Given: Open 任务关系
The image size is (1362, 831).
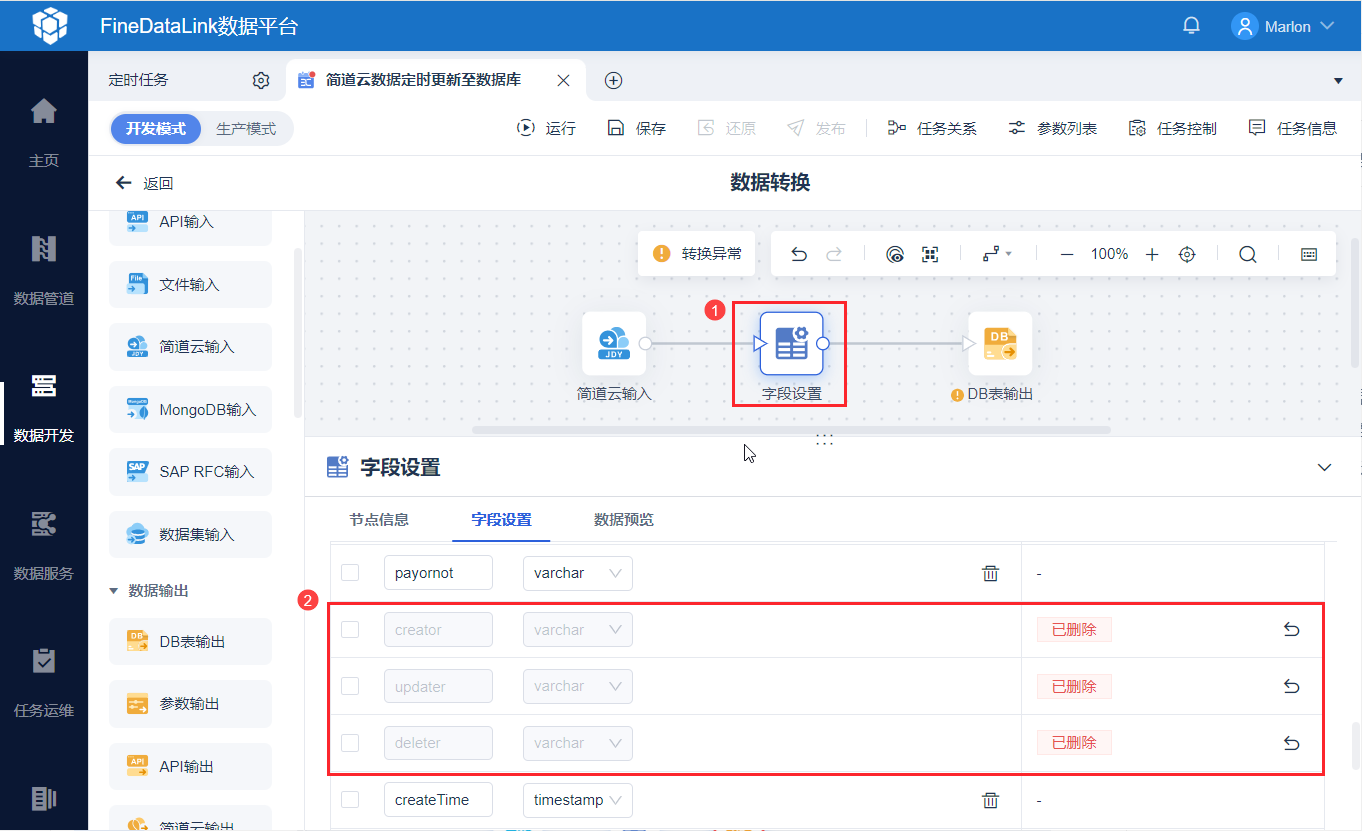Looking at the screenshot, I should (x=932, y=128).
